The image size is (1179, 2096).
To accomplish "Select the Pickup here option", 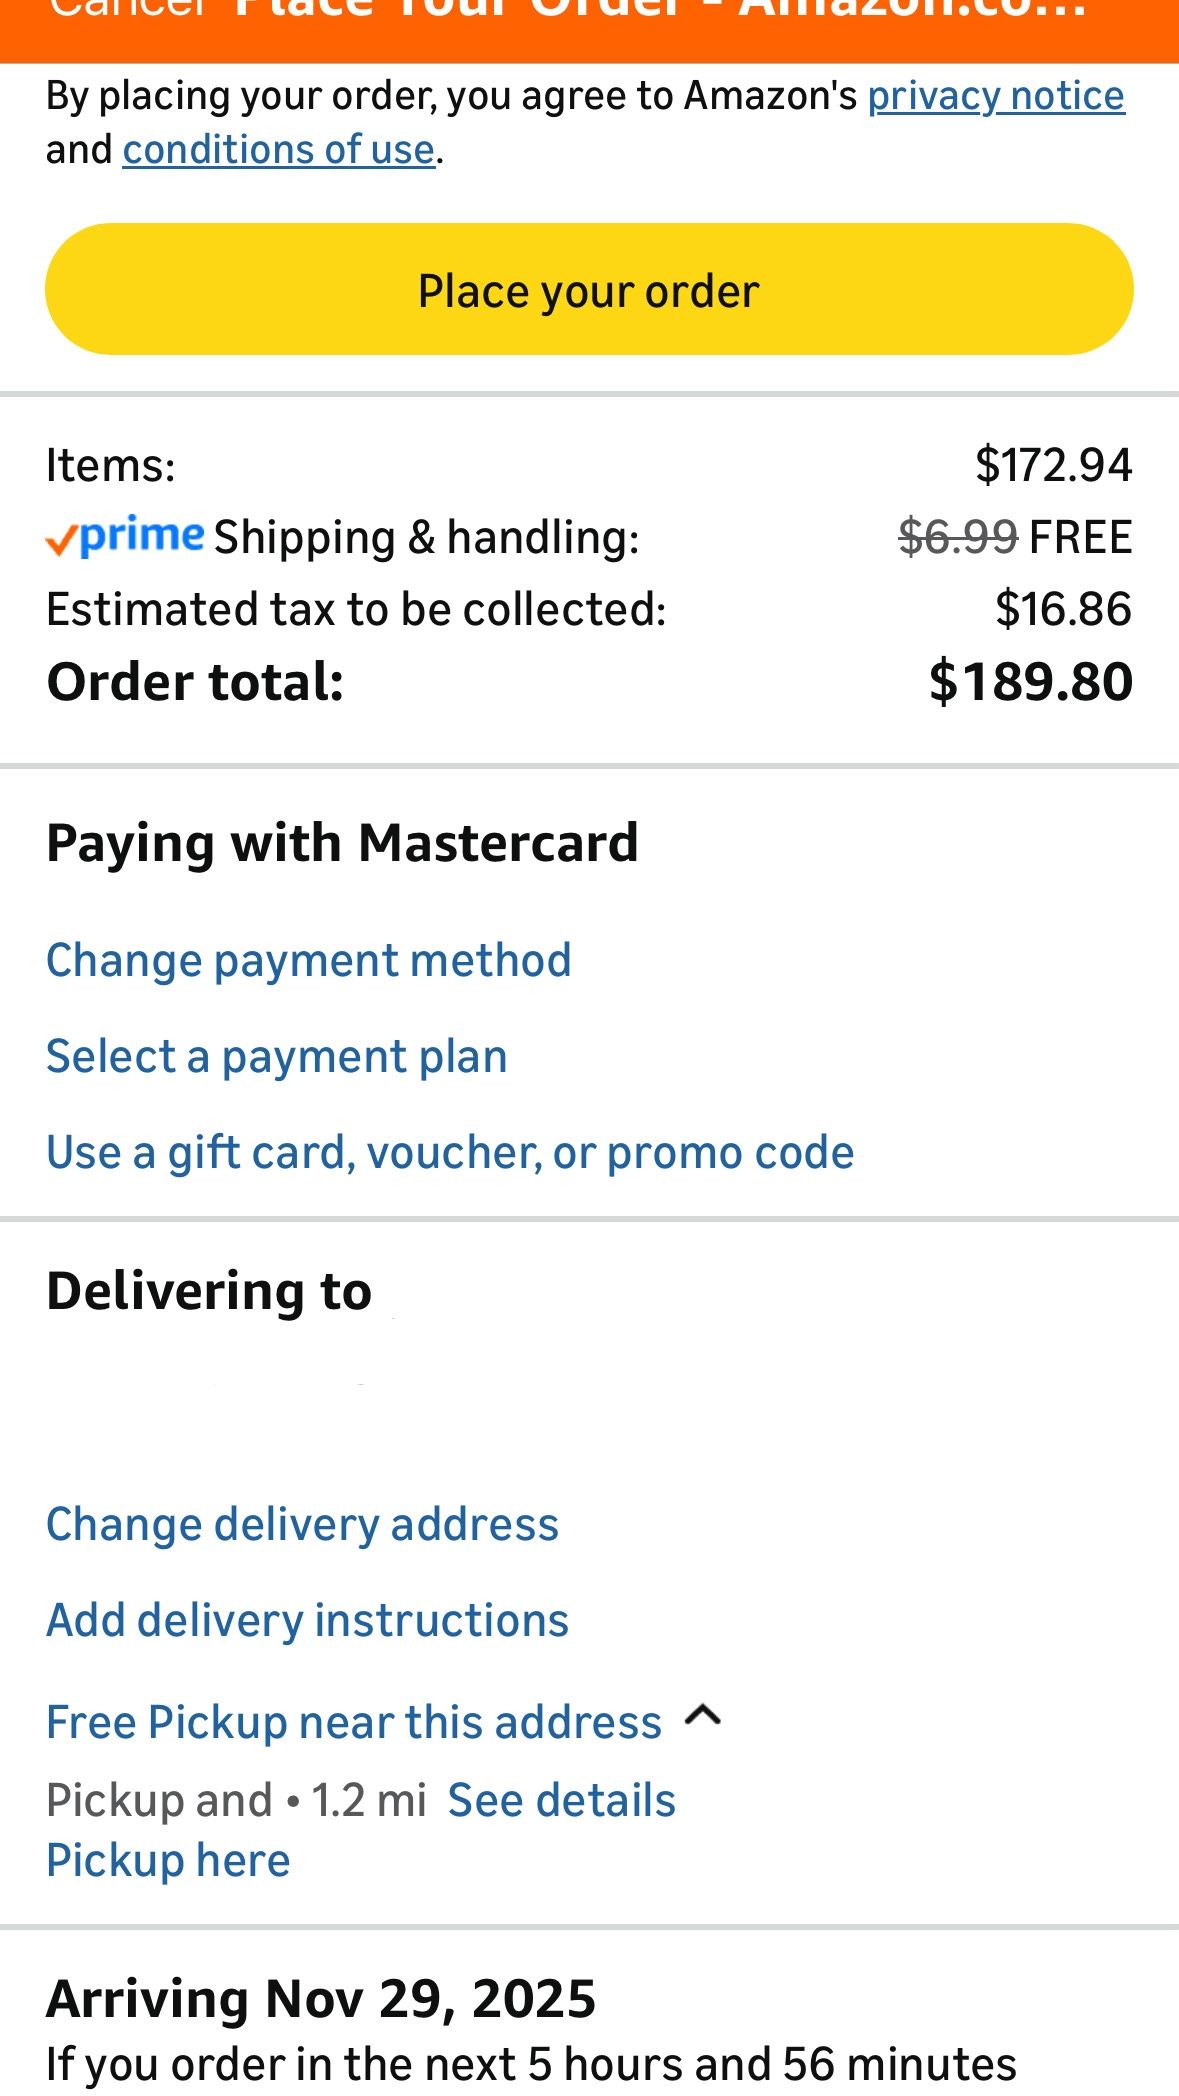I will (x=167, y=1859).
